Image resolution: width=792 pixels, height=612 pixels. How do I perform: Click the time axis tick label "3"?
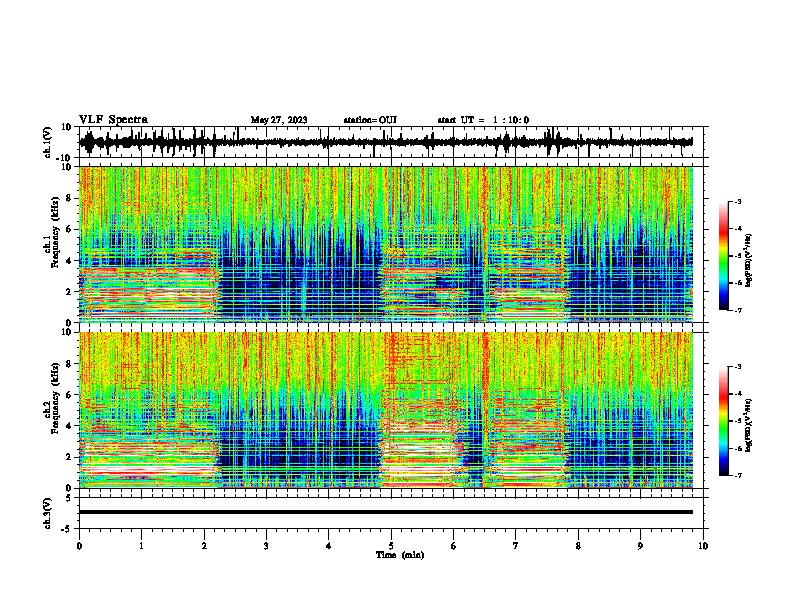(x=266, y=546)
